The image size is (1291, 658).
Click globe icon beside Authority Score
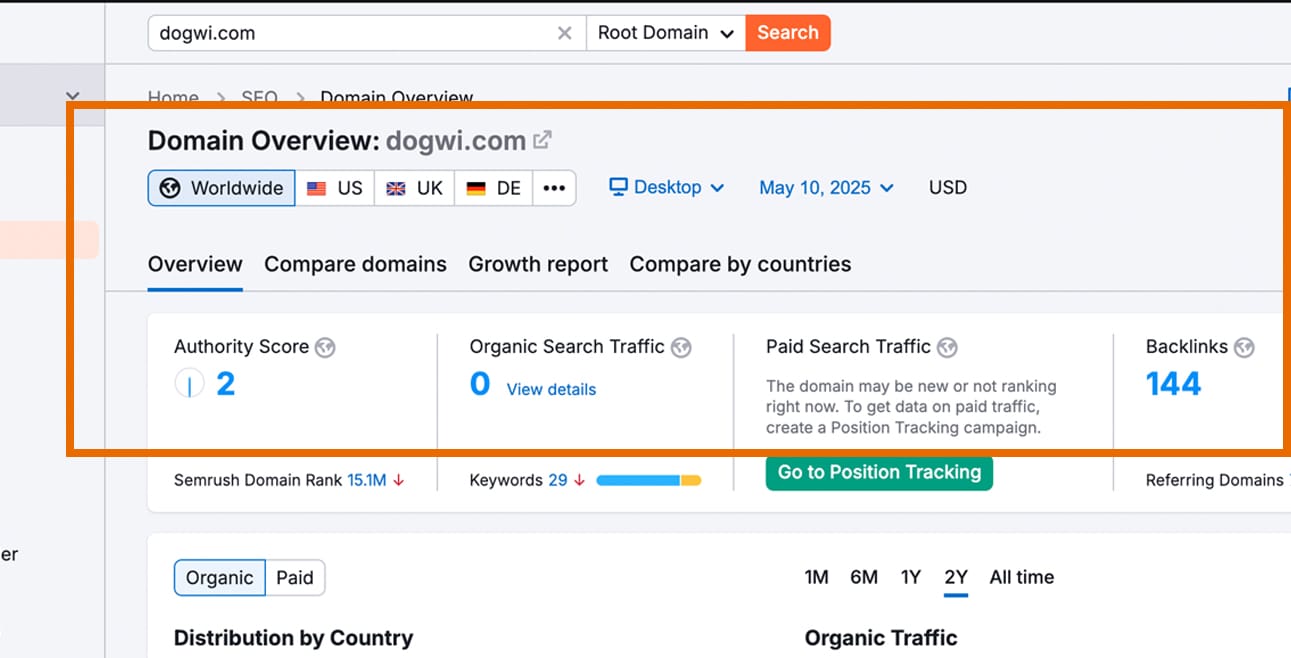click(x=325, y=348)
